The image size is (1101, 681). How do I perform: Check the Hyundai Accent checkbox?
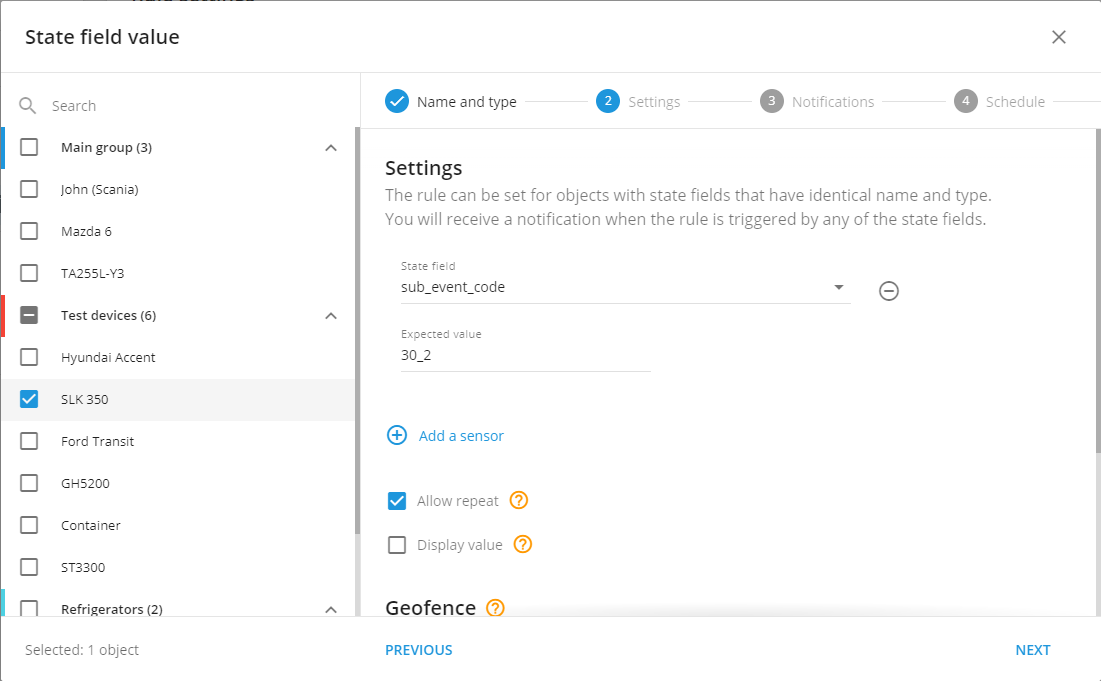pyautogui.click(x=29, y=357)
